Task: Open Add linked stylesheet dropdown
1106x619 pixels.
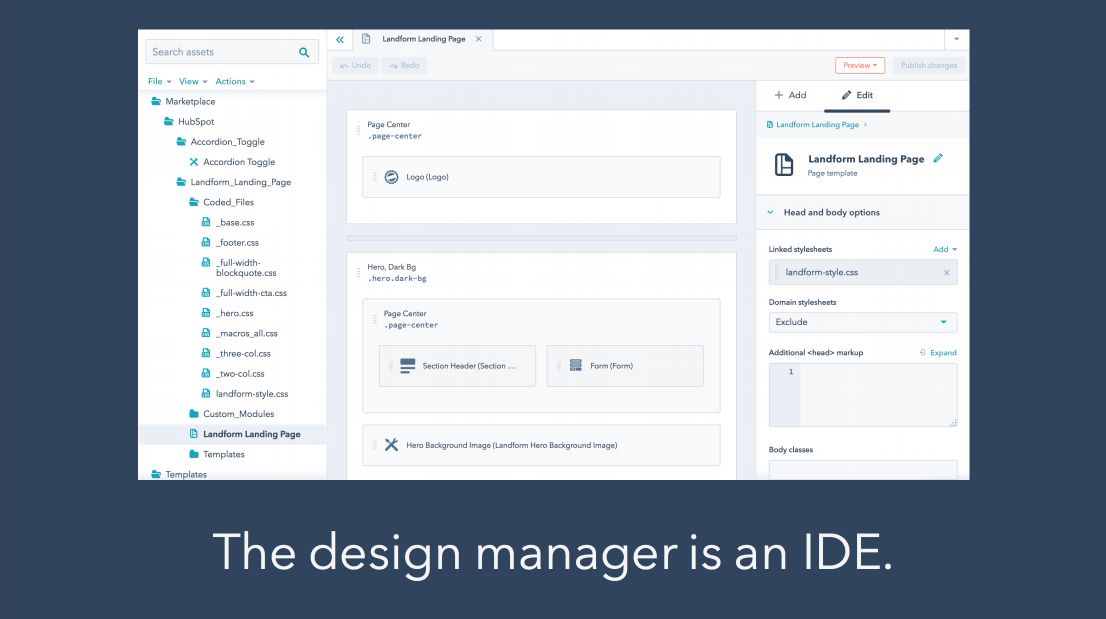Action: point(945,249)
